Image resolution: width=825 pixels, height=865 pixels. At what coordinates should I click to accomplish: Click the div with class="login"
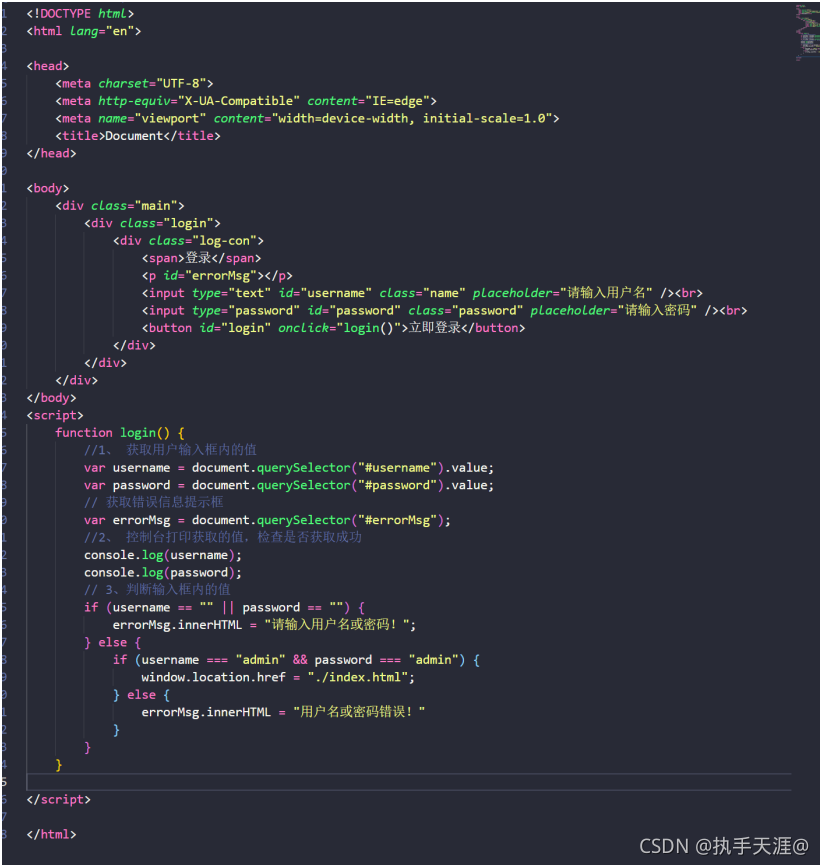152,223
